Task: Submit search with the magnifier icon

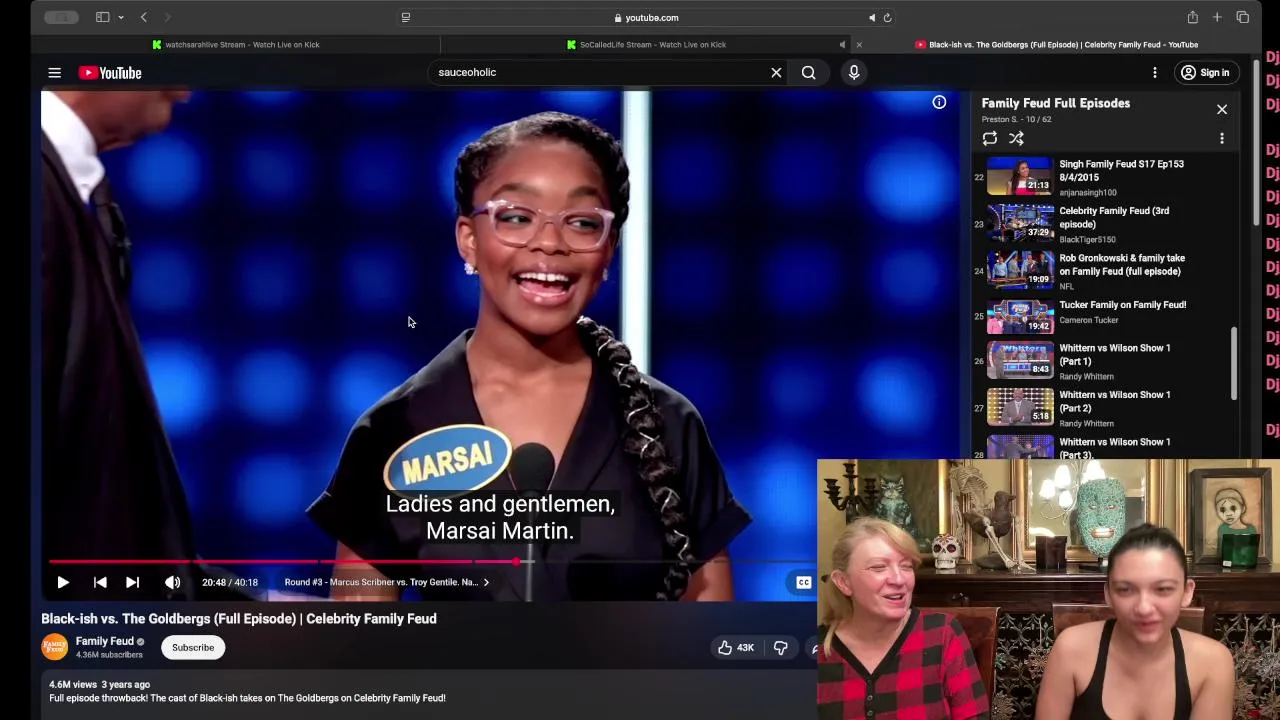Action: [808, 72]
